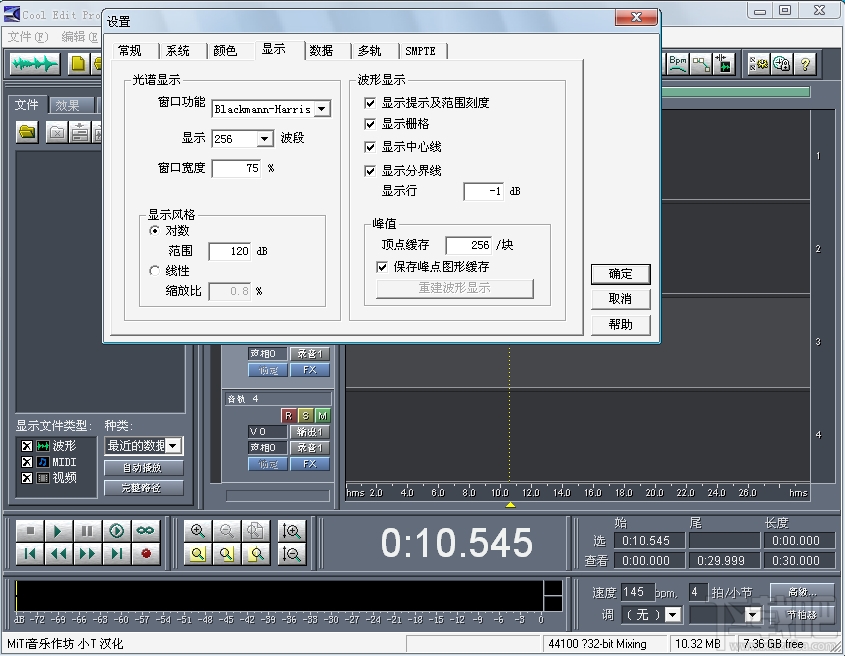Viewport: 845px width, 656px height.
Task: Switch to the SMPTE settings tab
Action: pyautogui.click(x=421, y=50)
